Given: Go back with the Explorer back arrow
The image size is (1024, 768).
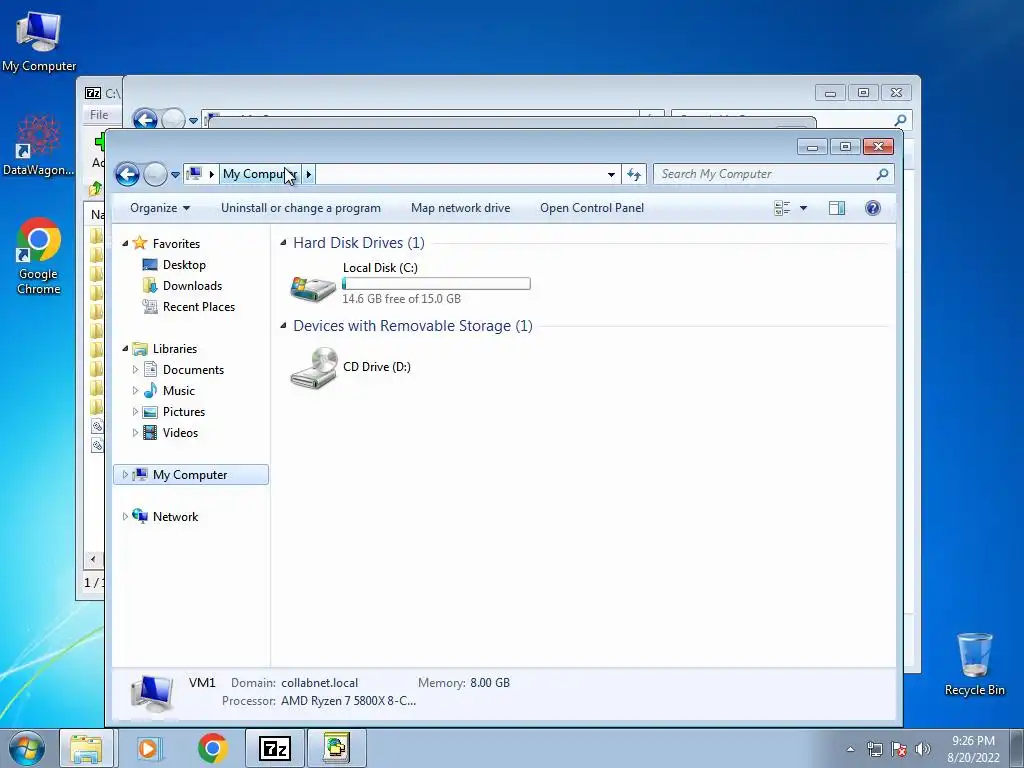Looking at the screenshot, I should coord(127,174).
